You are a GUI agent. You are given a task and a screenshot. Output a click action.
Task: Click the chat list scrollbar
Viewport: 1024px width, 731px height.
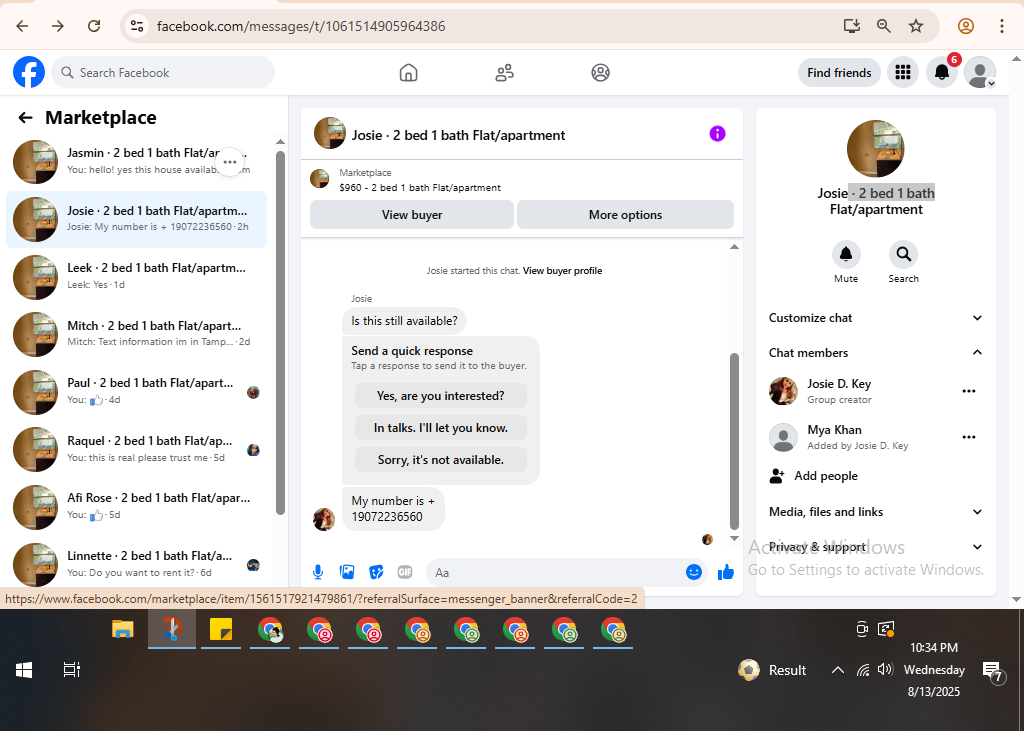[280, 333]
